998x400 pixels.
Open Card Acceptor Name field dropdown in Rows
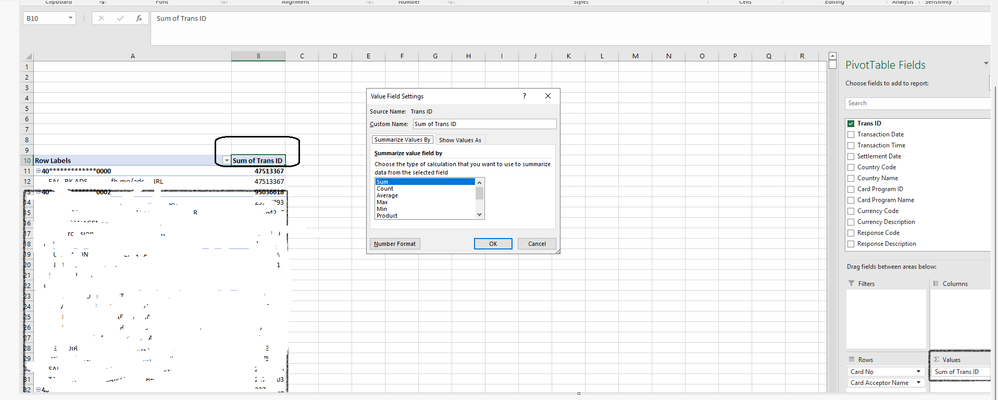[x=917, y=383]
